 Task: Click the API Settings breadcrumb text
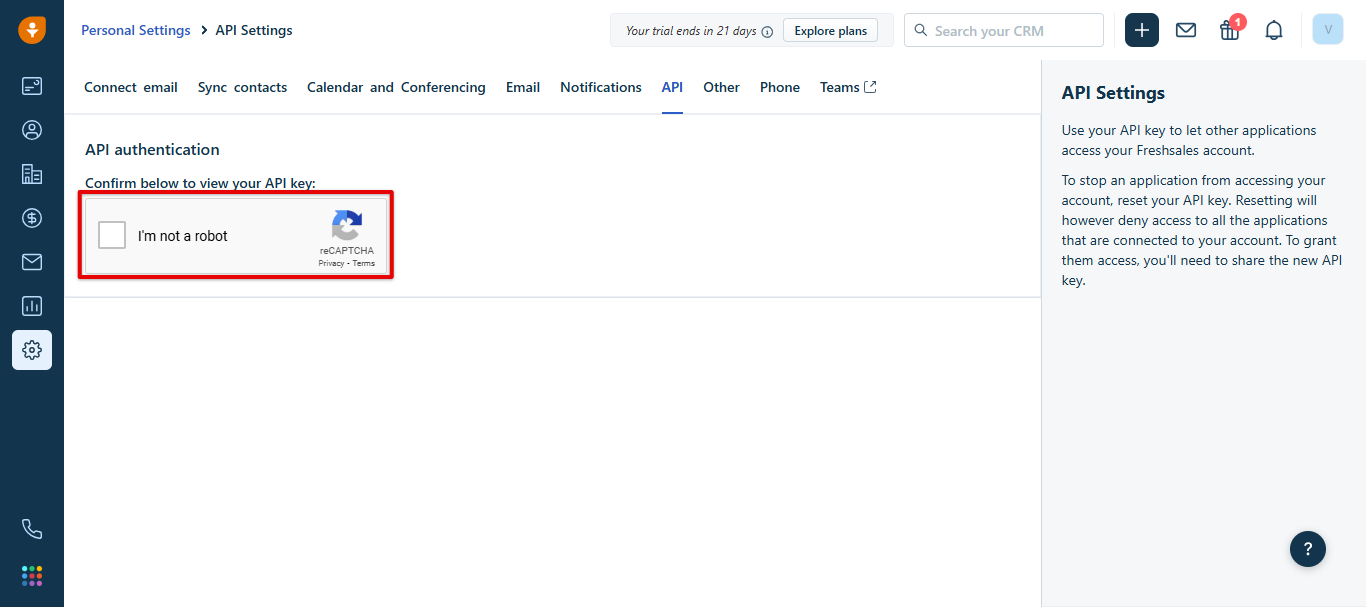coord(254,30)
